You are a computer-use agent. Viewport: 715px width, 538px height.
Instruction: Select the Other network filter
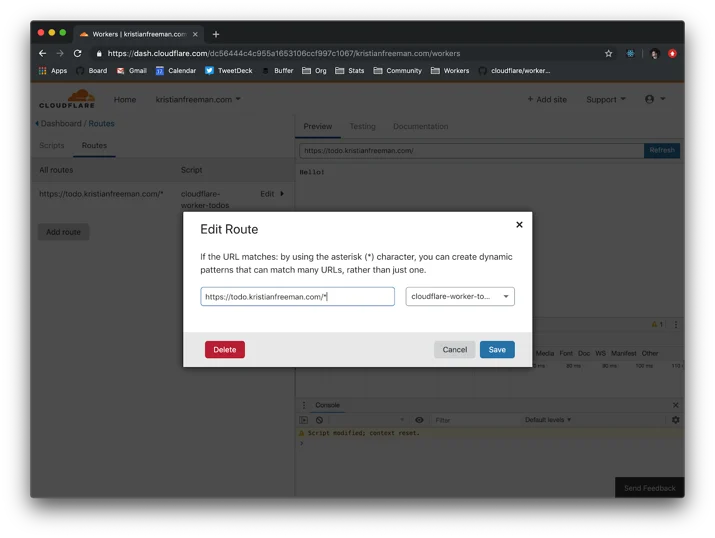pos(650,353)
